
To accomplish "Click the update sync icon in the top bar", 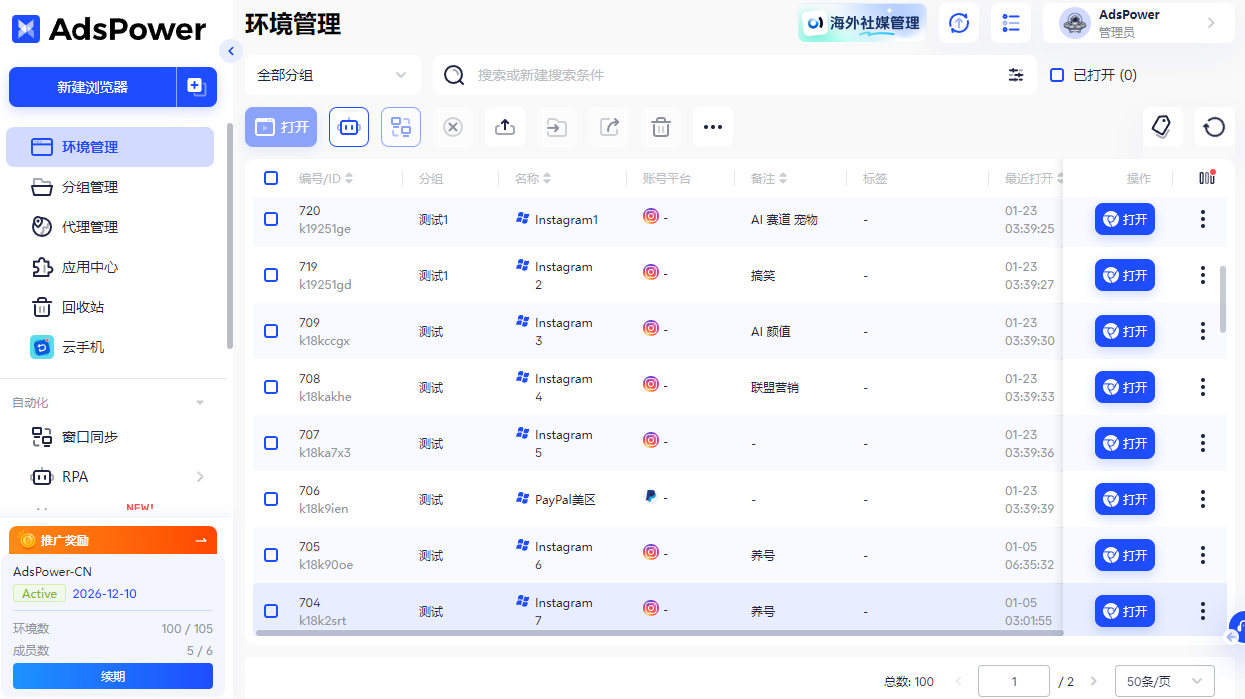I will coord(959,22).
